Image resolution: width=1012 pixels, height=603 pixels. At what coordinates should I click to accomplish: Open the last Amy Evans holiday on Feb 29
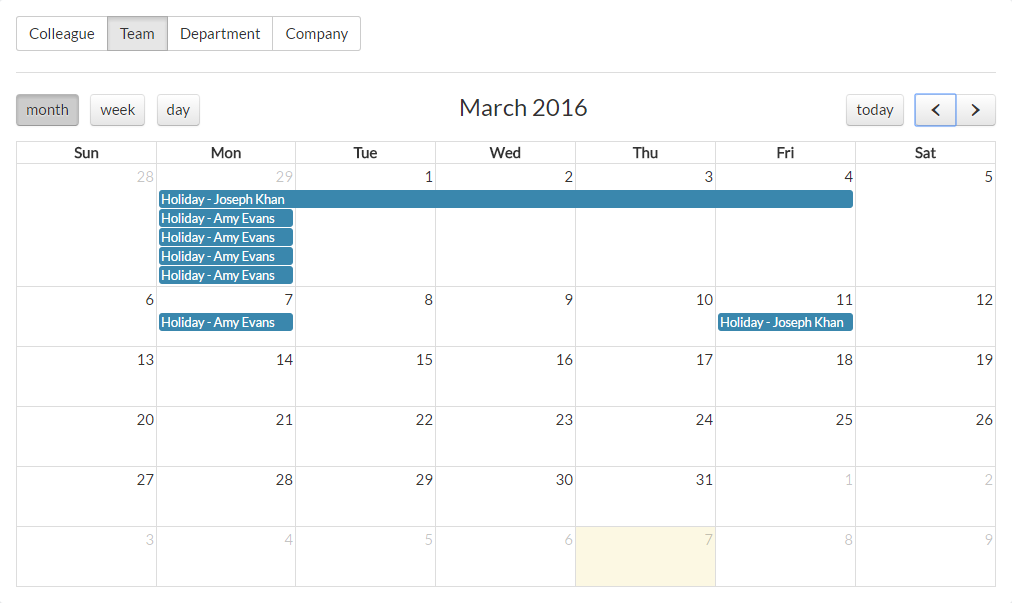[x=226, y=276]
